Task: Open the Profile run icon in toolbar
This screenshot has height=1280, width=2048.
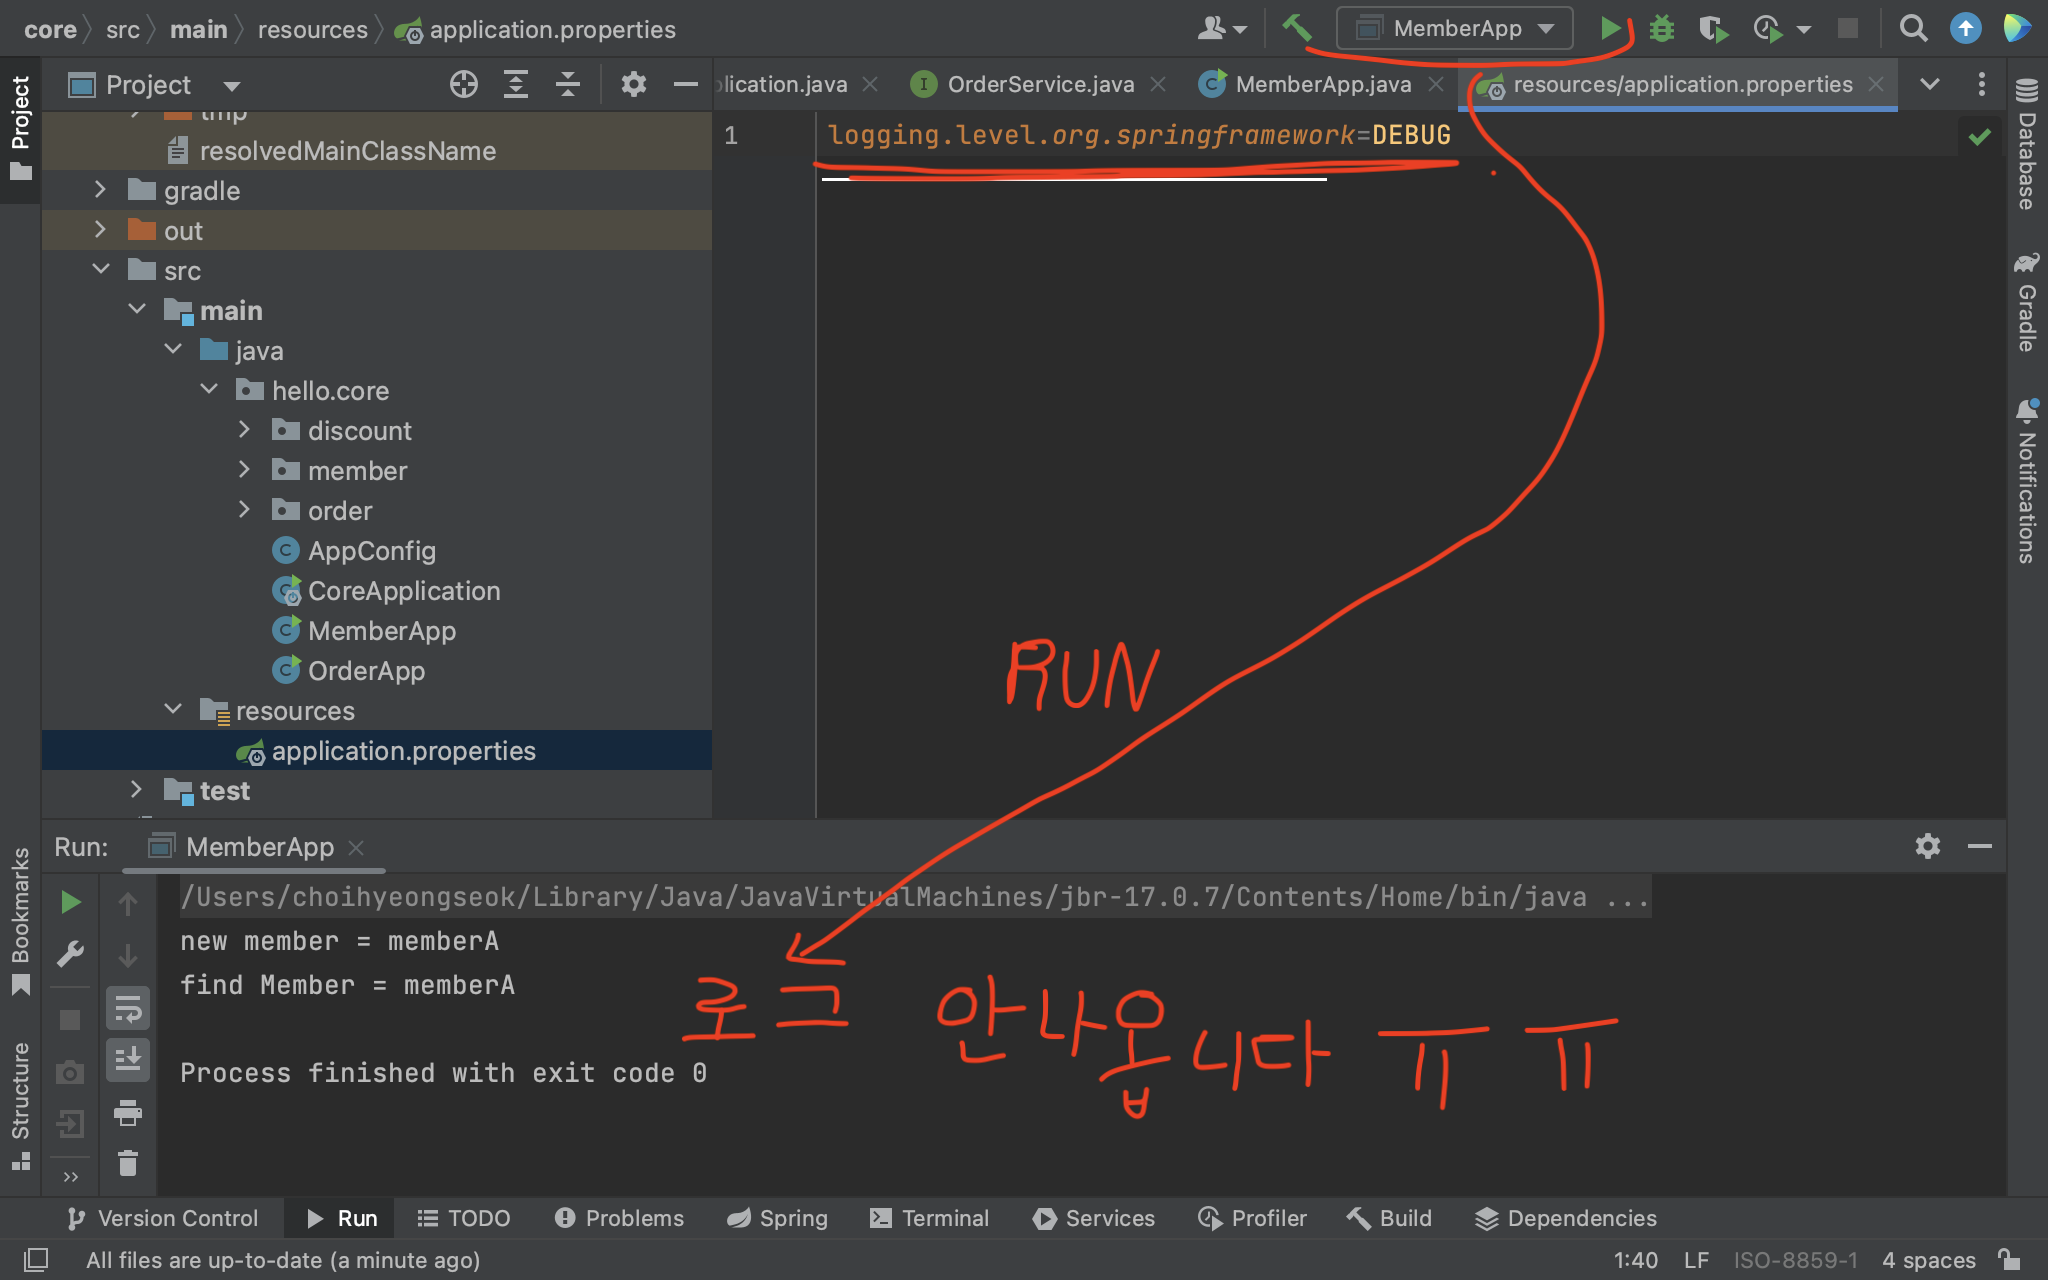Action: [1768, 29]
